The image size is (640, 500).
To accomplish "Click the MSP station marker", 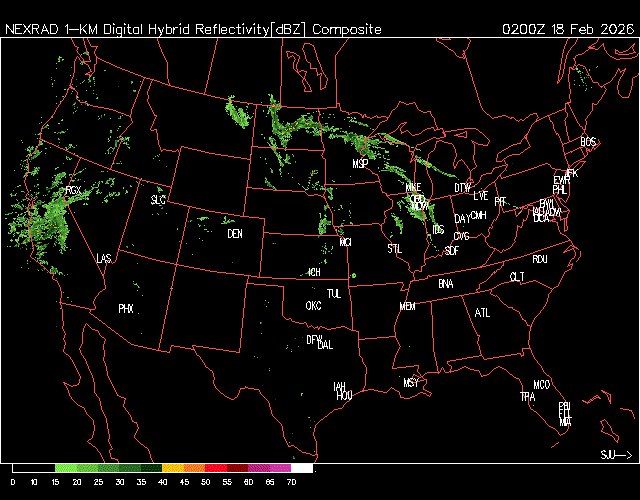I will click(x=361, y=163).
